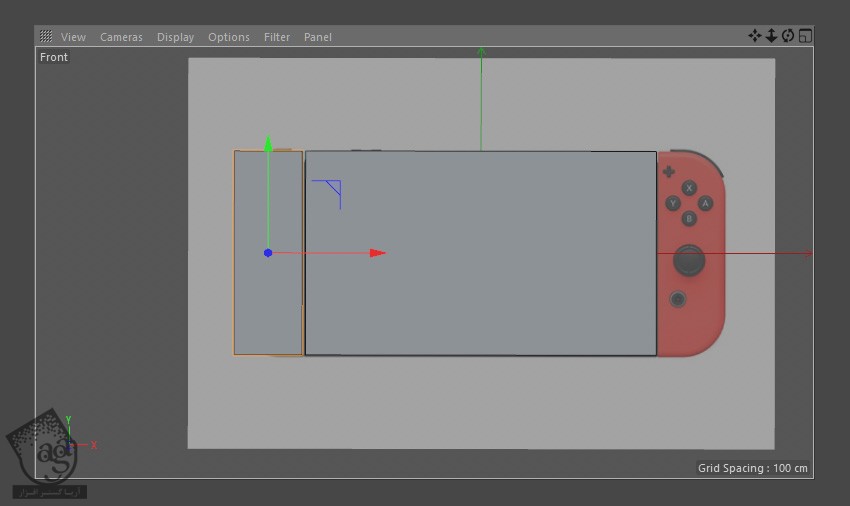Open the View menu
The image size is (850, 506).
[x=73, y=37]
